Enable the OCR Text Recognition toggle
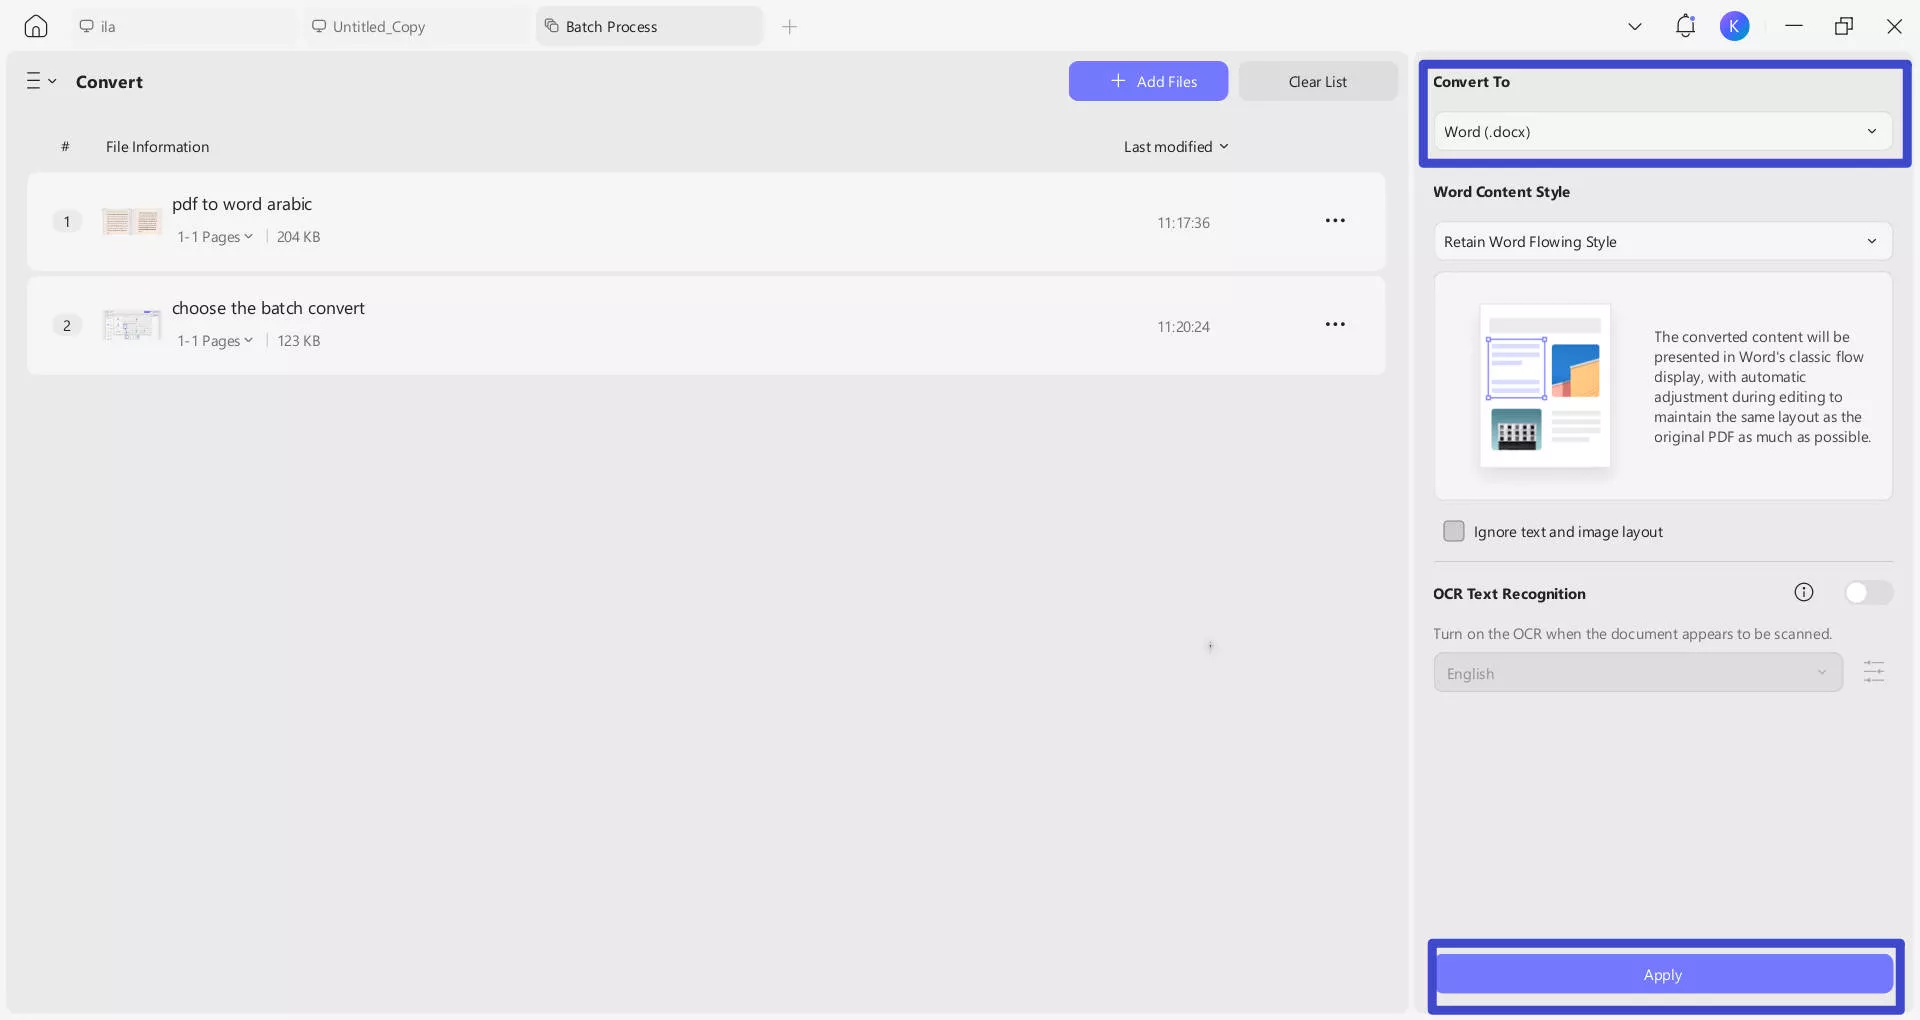The height and width of the screenshot is (1020, 1920). click(1867, 592)
